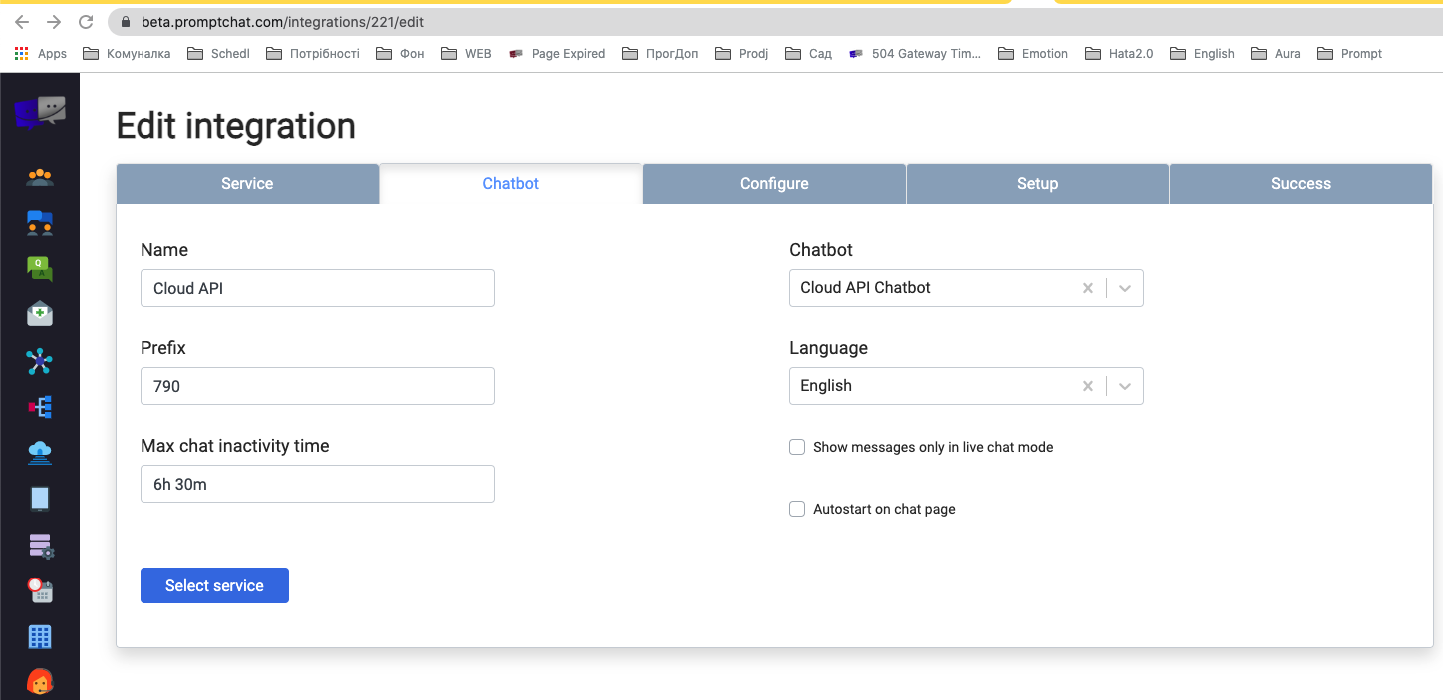
Task: Click the server settings gear icon
Action: 40,545
